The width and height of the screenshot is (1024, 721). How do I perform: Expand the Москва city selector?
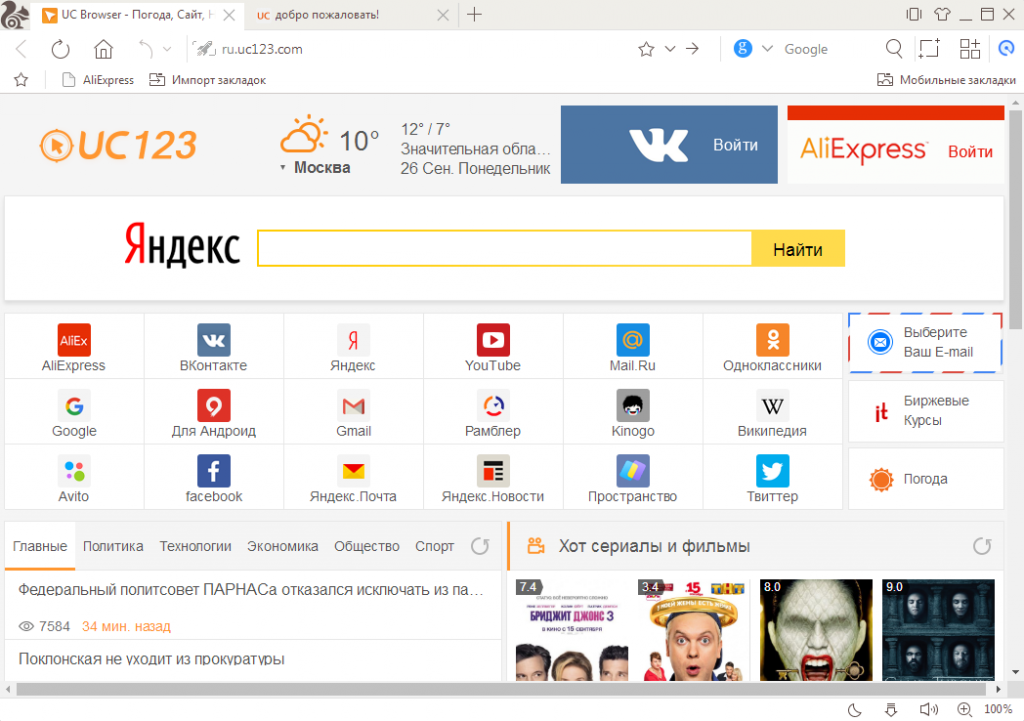click(x=316, y=168)
